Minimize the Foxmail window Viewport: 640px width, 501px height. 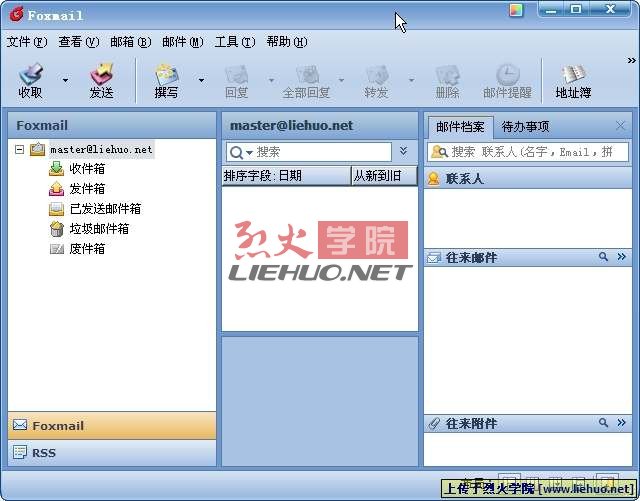click(x=551, y=10)
